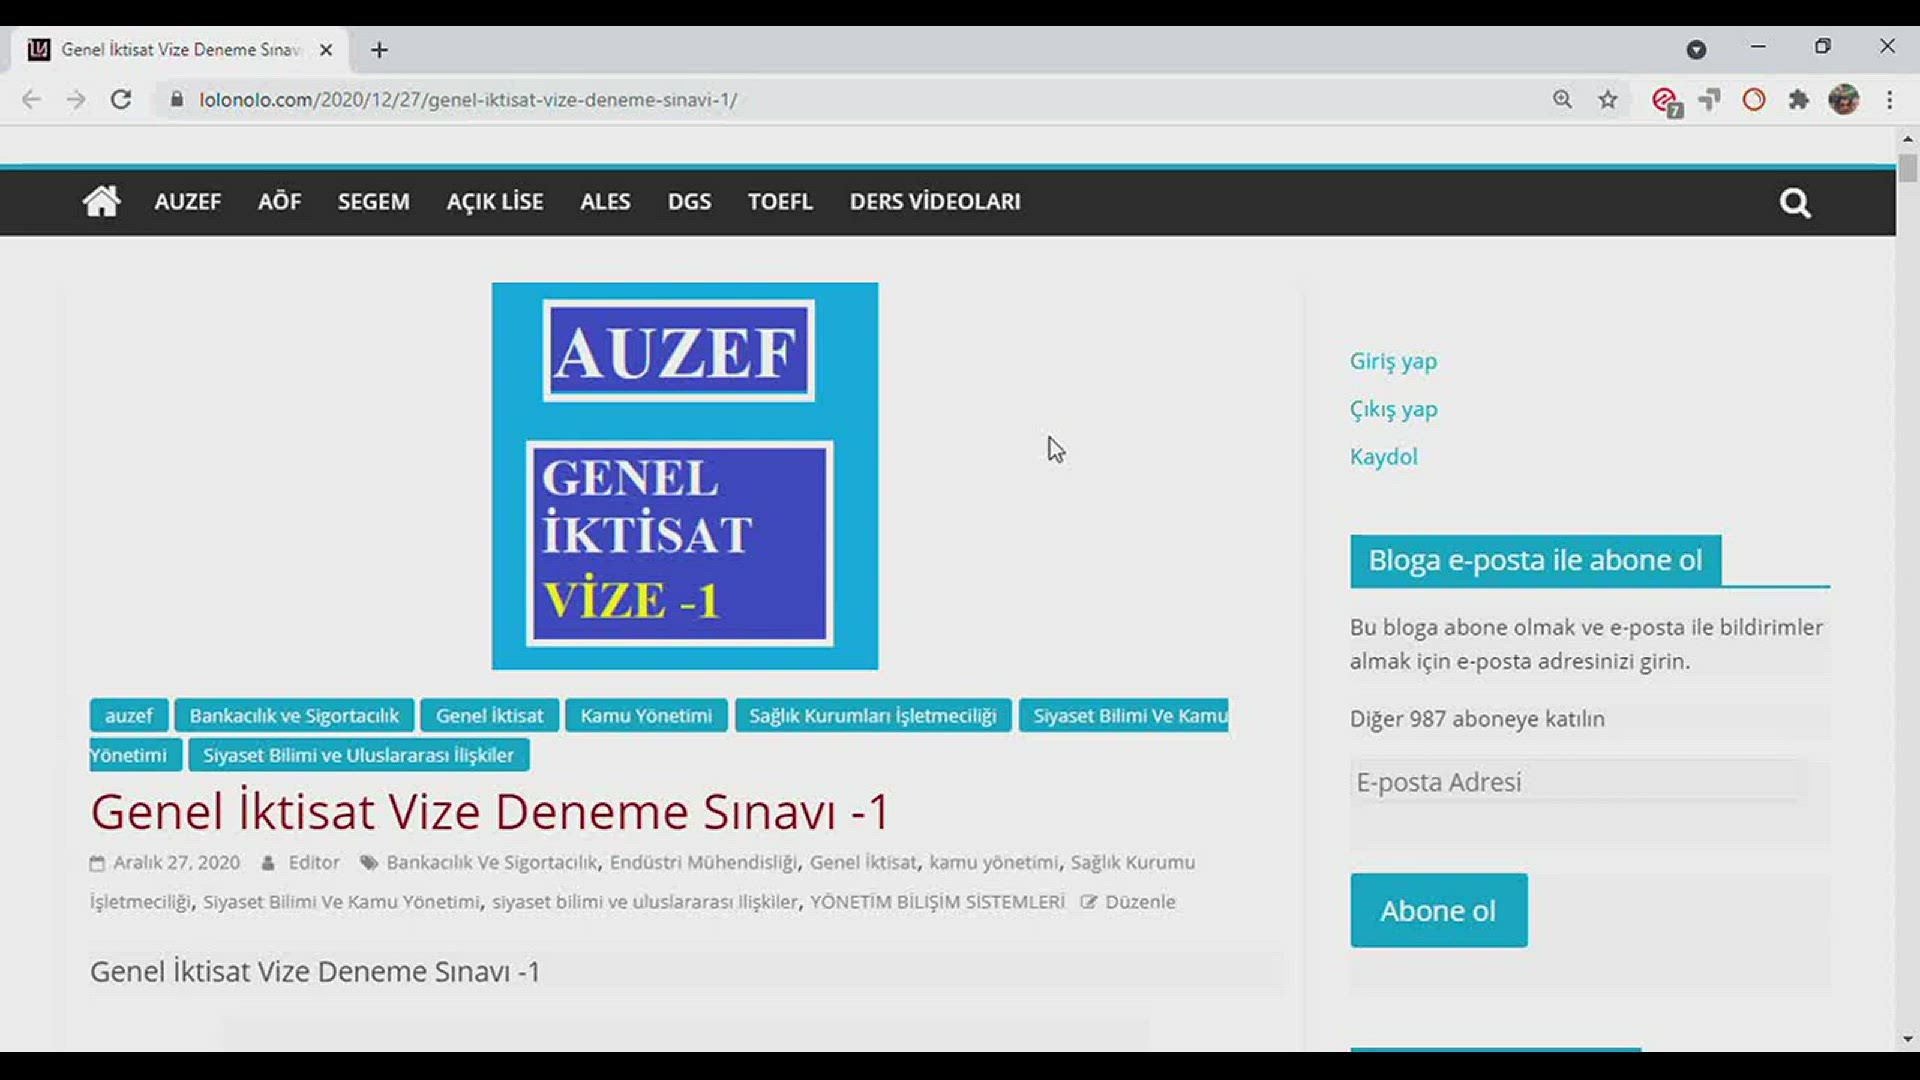Open the browser zoom magnifier icon
This screenshot has width=1920, height=1080.
pyautogui.click(x=1562, y=99)
